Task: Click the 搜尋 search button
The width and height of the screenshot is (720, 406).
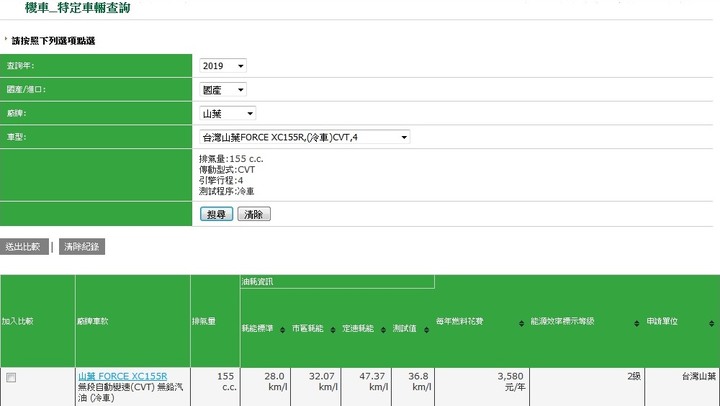Action: coord(216,214)
